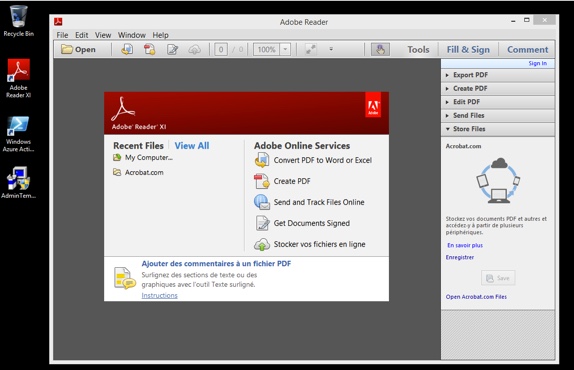Viewport: 574px width, 370px height.
Task: Expand the Send Files panel
Action: [497, 116]
